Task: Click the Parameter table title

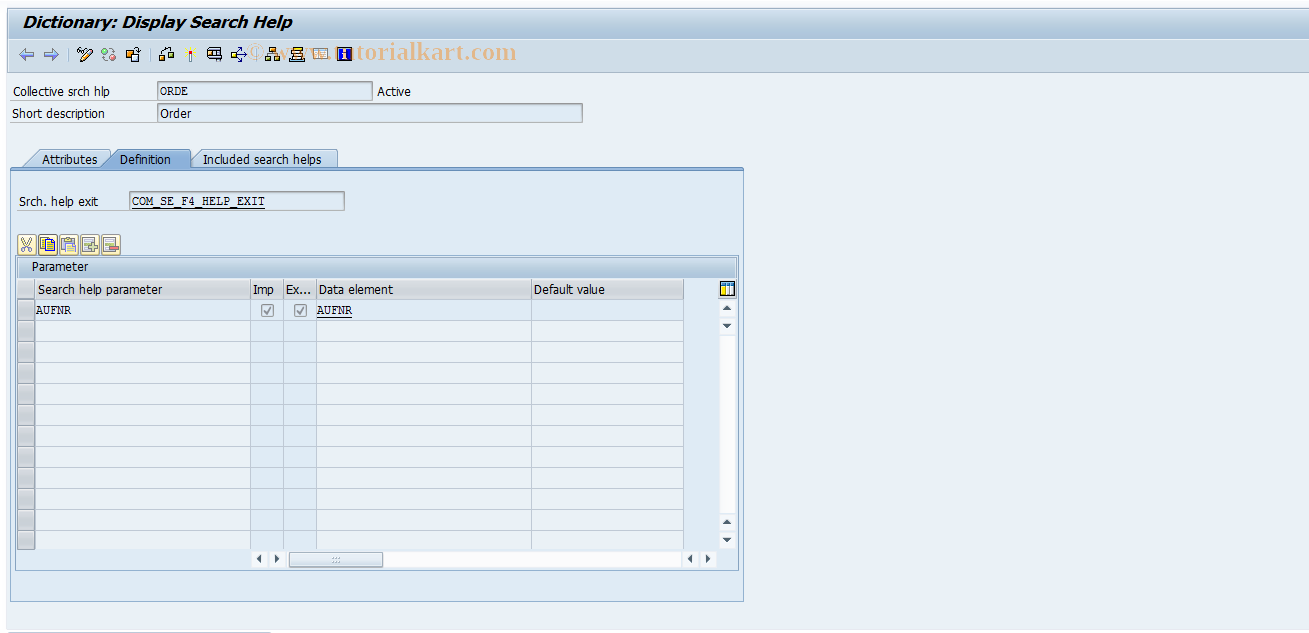Action: pyautogui.click(x=60, y=267)
